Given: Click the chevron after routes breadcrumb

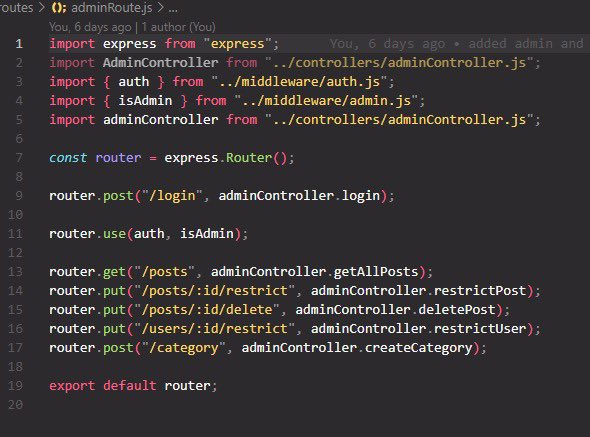Looking at the screenshot, I should coord(42,8).
